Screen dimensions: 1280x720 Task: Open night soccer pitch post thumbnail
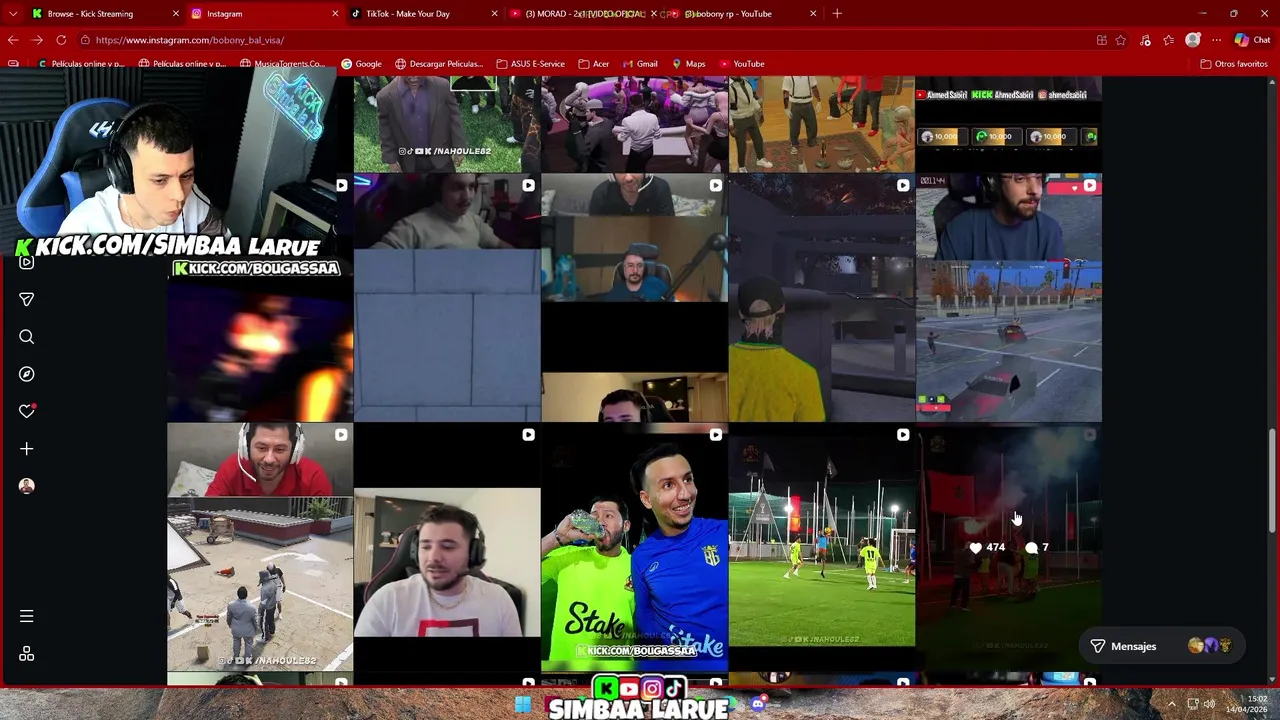click(x=821, y=548)
